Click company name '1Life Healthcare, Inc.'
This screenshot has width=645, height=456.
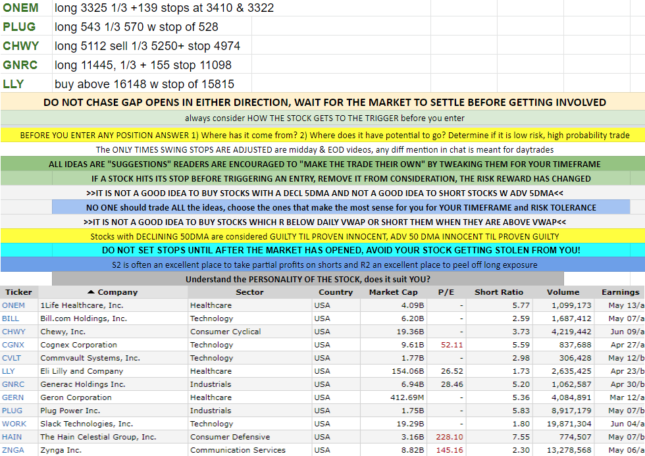point(81,305)
